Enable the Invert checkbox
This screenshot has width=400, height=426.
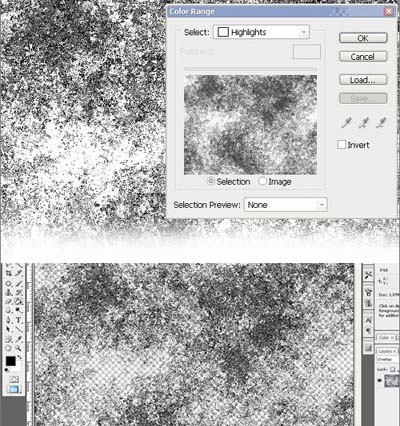click(x=342, y=145)
